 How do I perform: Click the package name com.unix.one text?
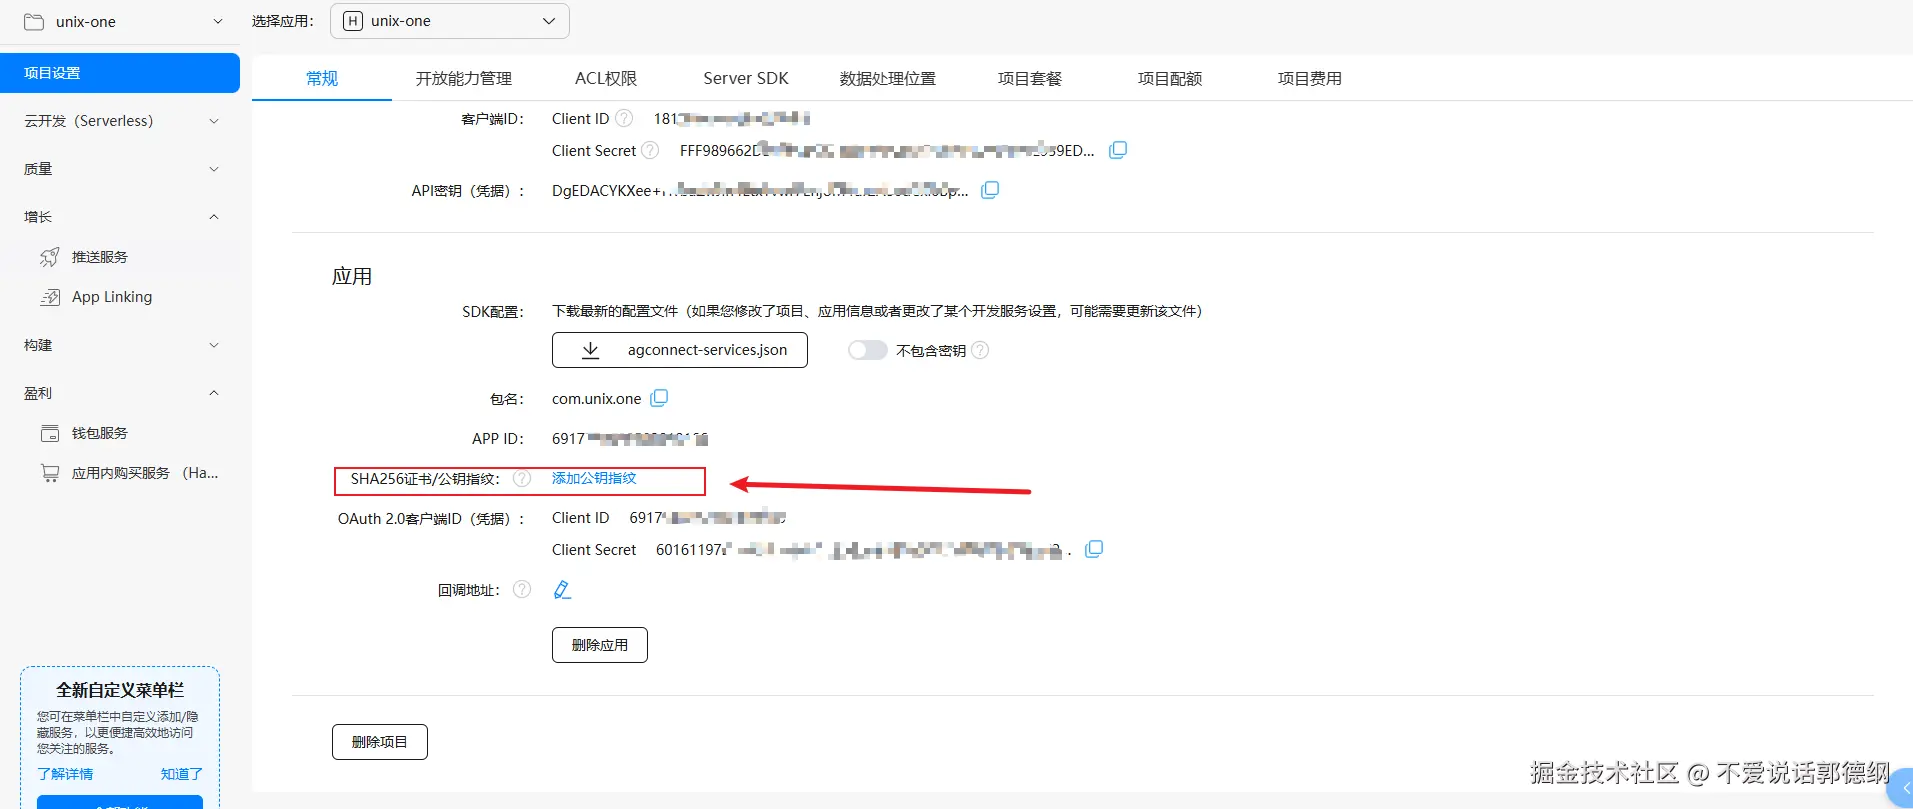click(x=596, y=398)
